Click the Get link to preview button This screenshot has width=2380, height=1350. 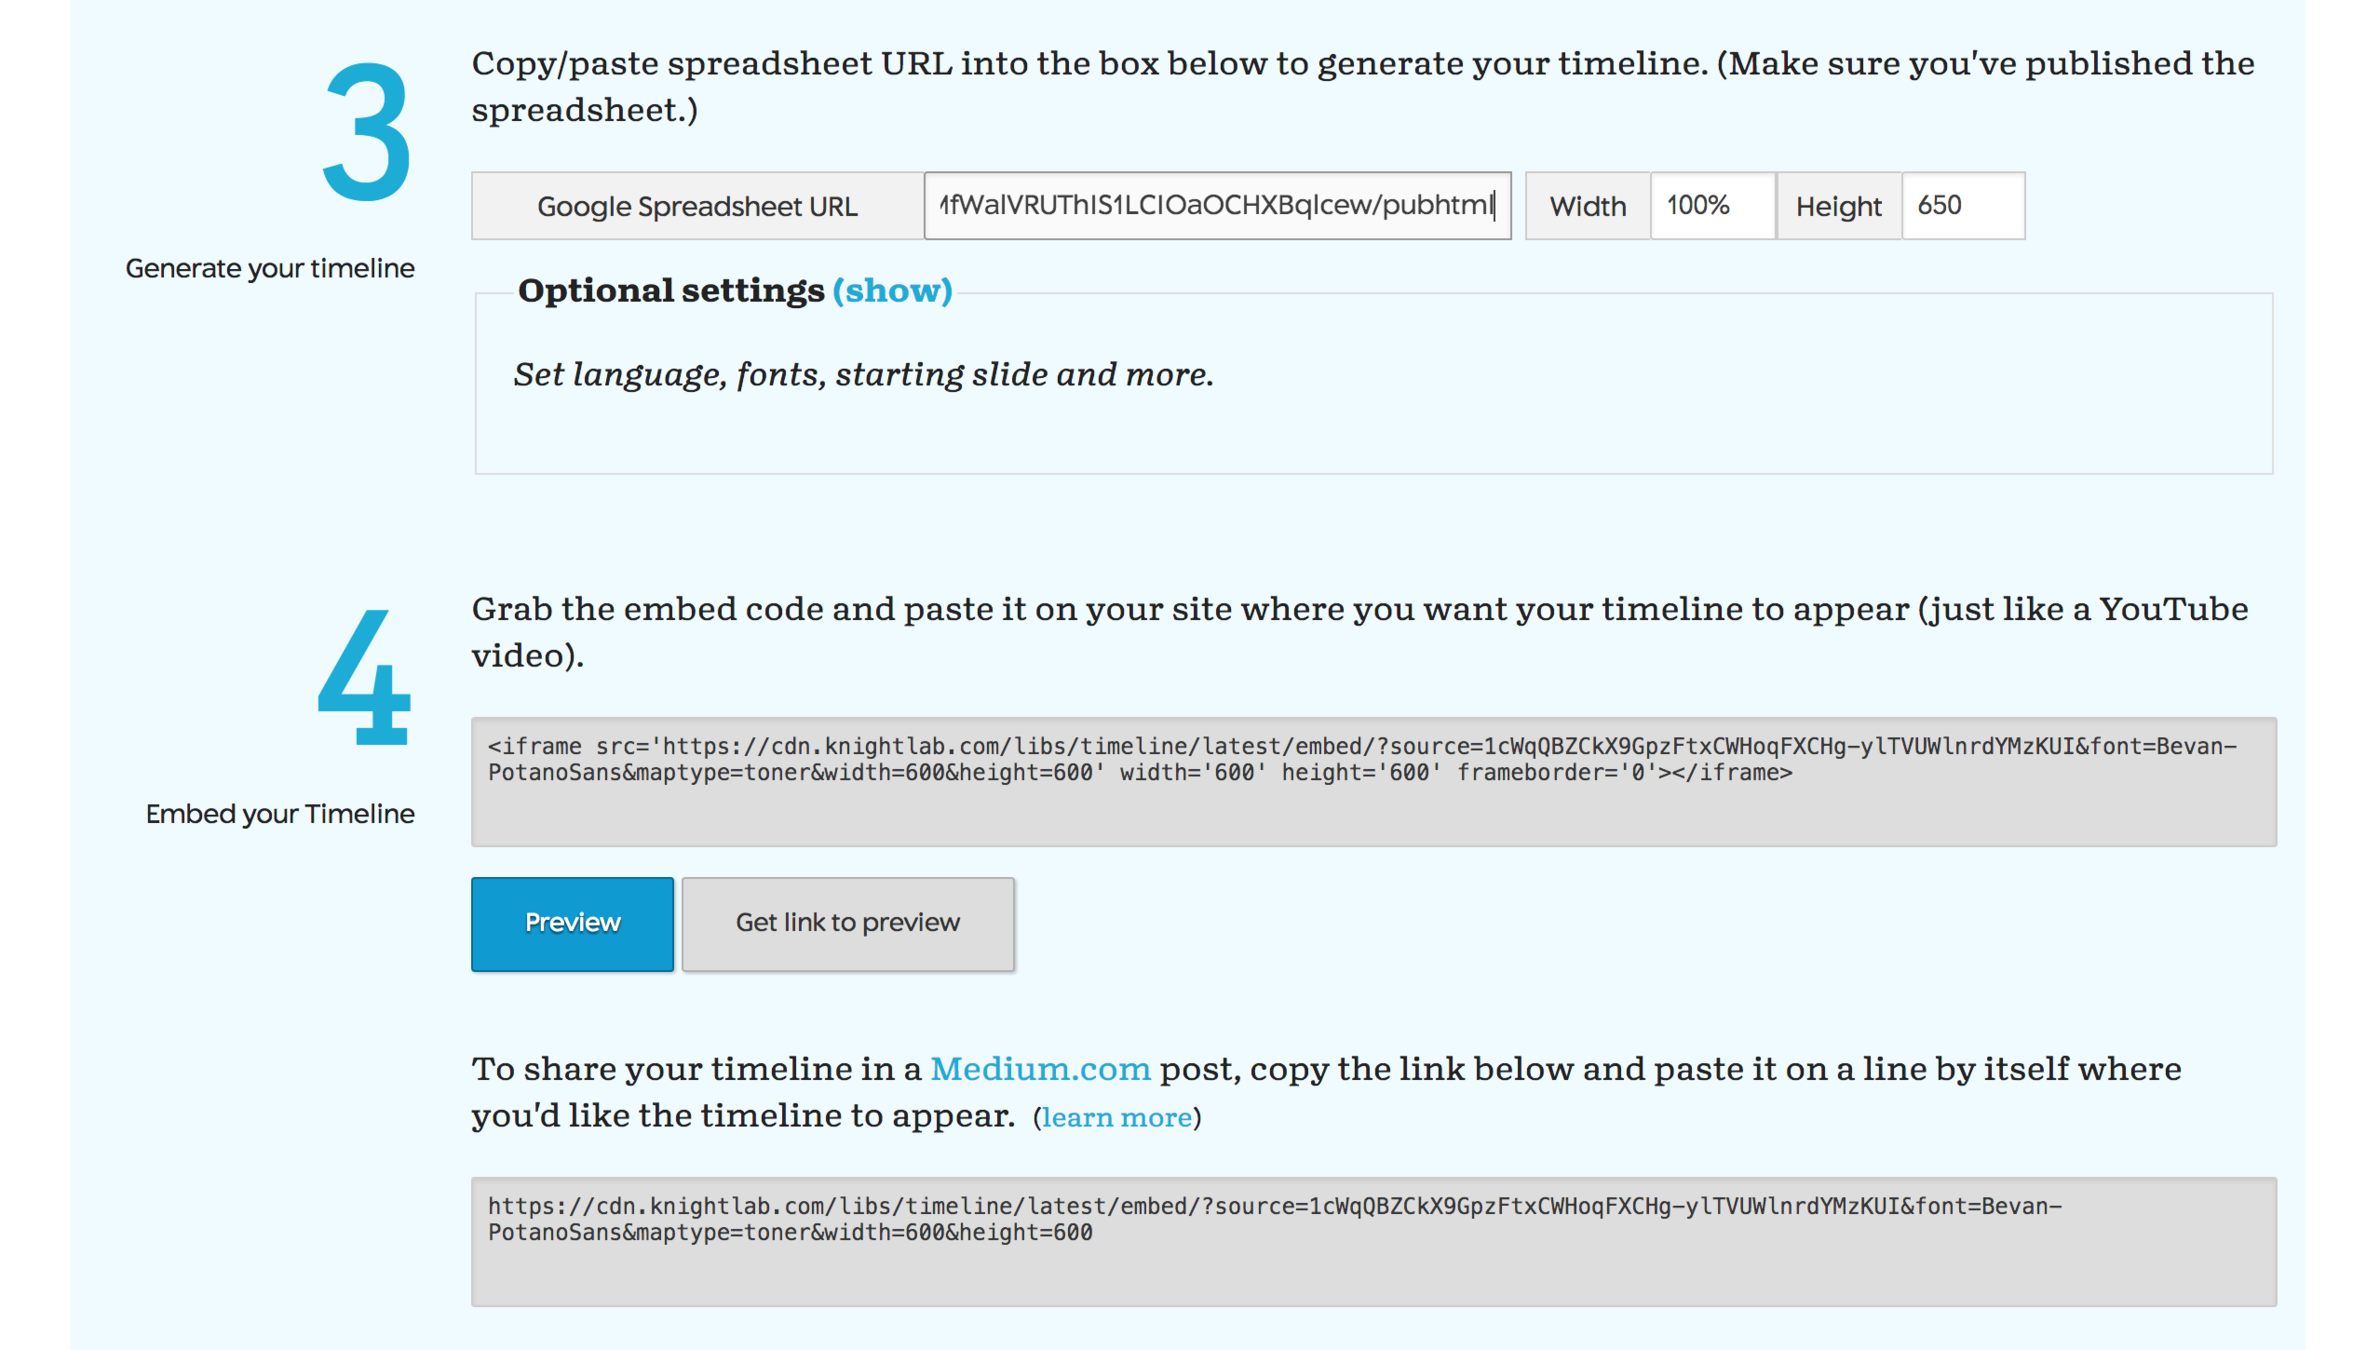click(847, 923)
